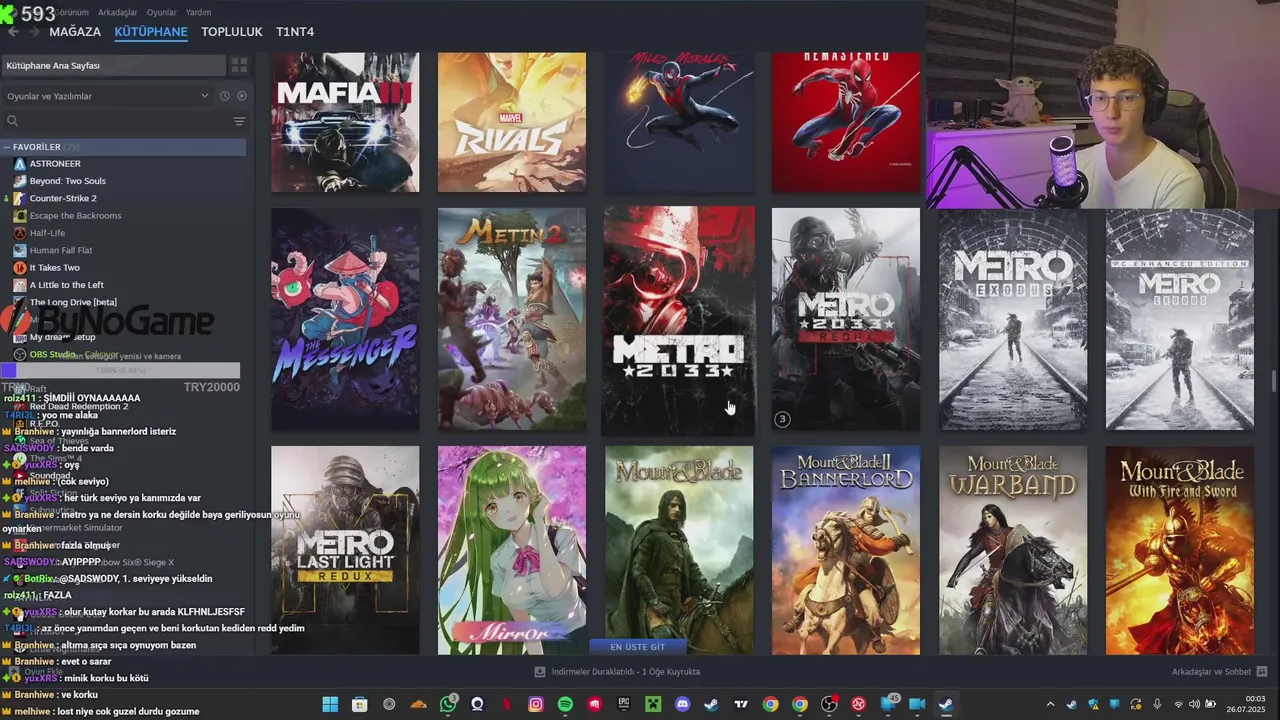Open the T1NT4 profile tab
Screen dimensions: 1280x720
(295, 32)
